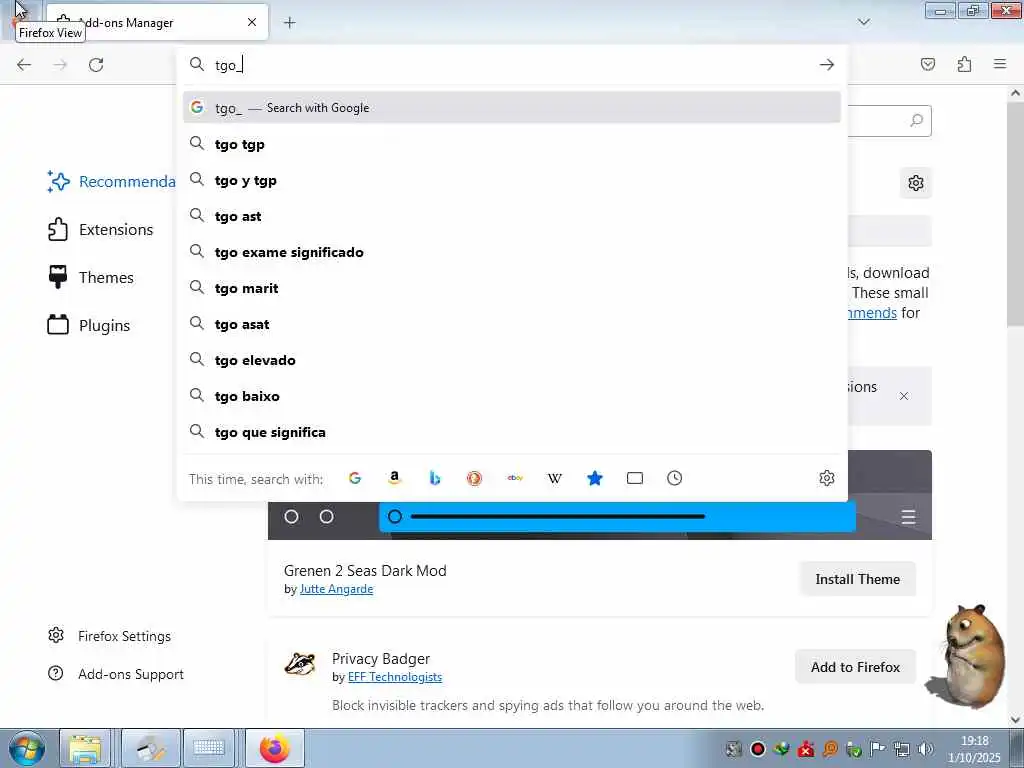Screen dimensions: 1024x768
Task: Open Windows Explorer from the taskbar
Action: 86,748
